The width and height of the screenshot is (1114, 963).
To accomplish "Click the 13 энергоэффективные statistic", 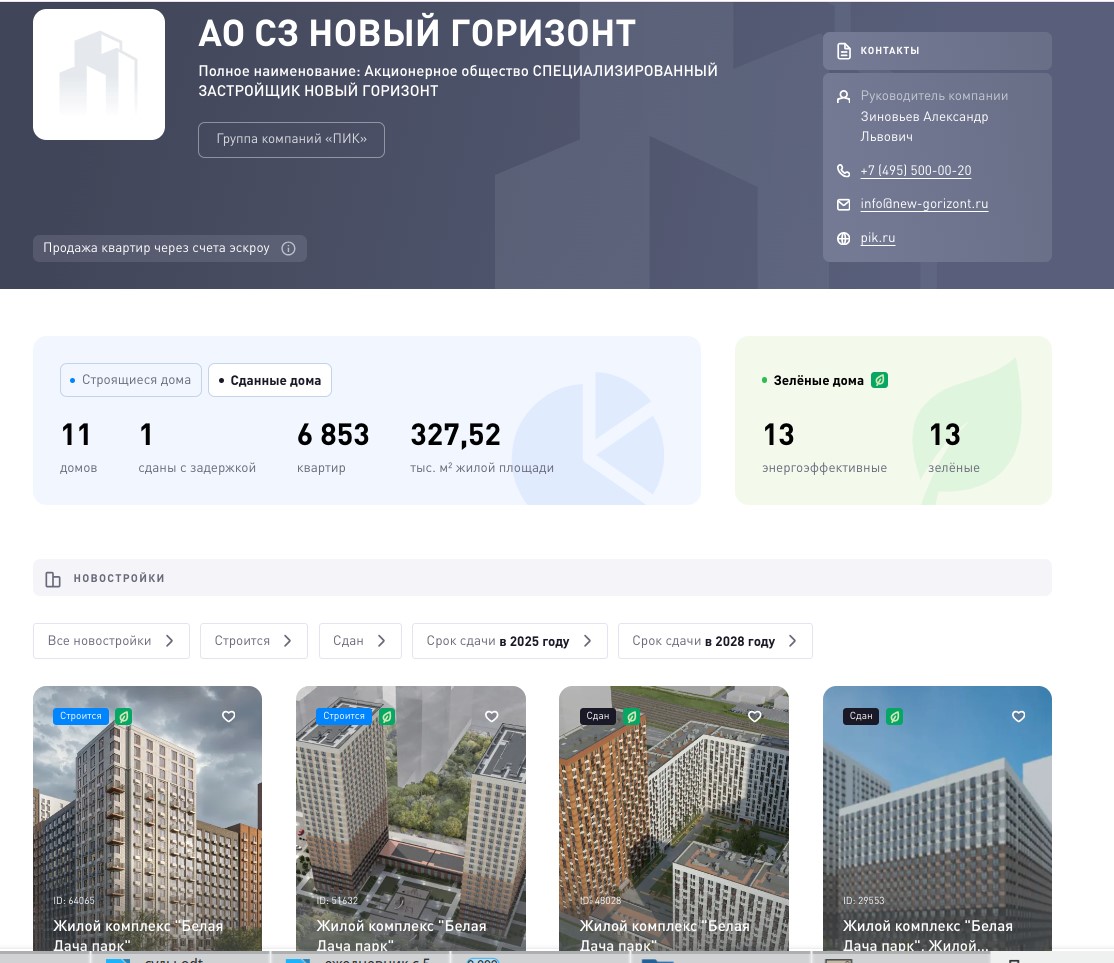I will click(x=824, y=448).
